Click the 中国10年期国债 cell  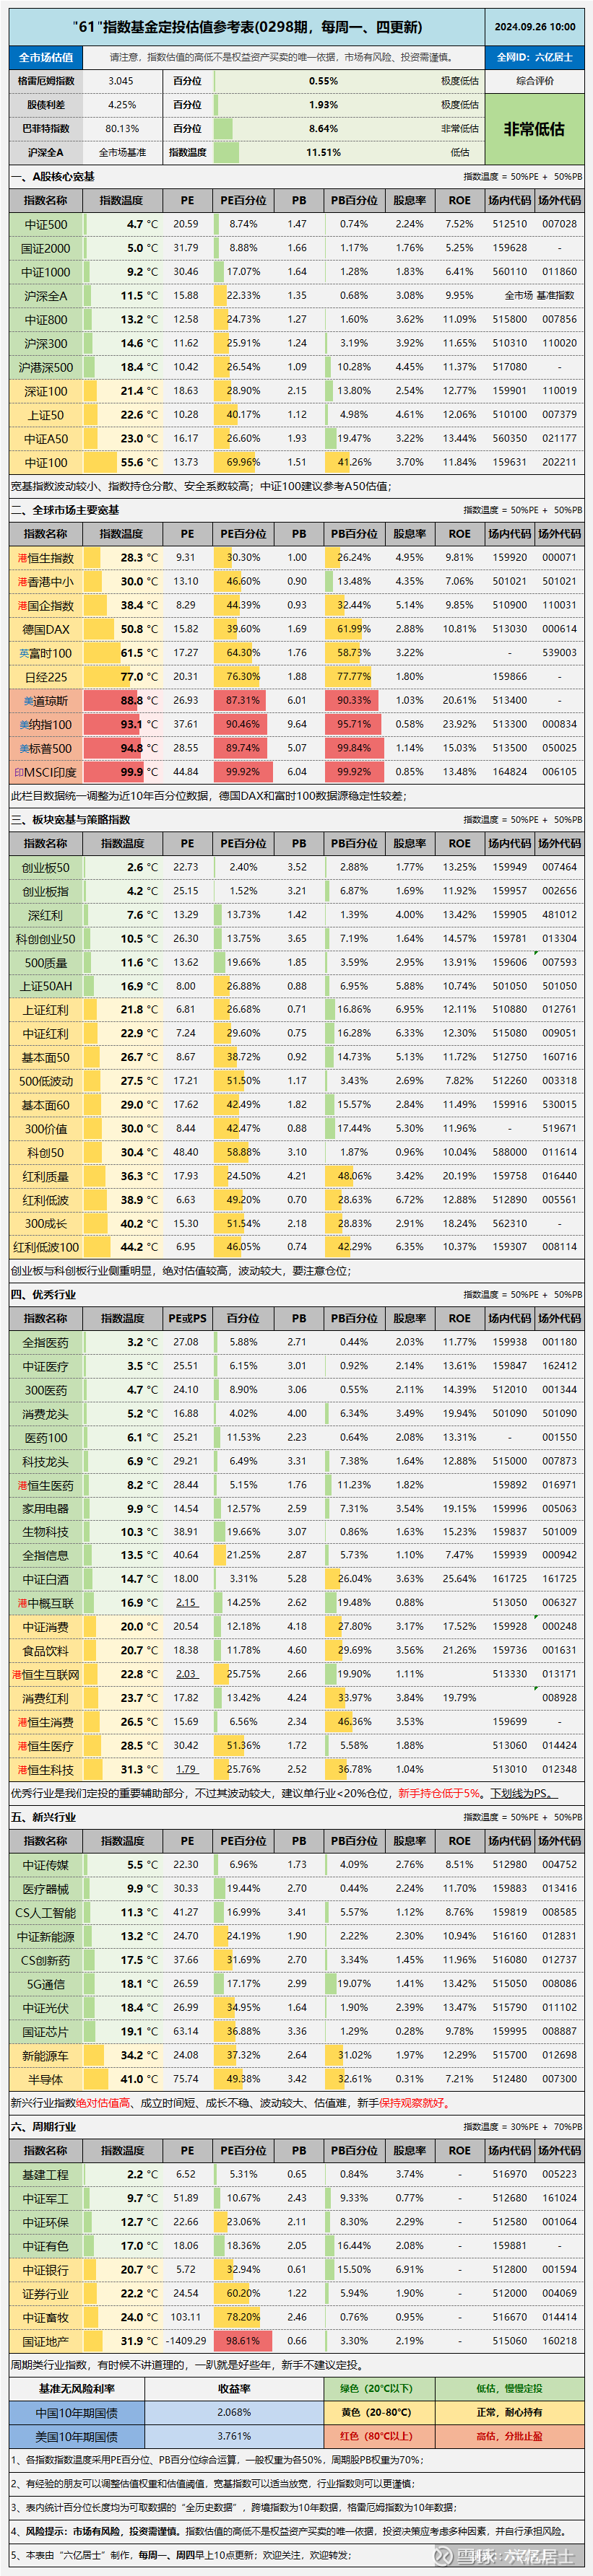click(x=77, y=2412)
